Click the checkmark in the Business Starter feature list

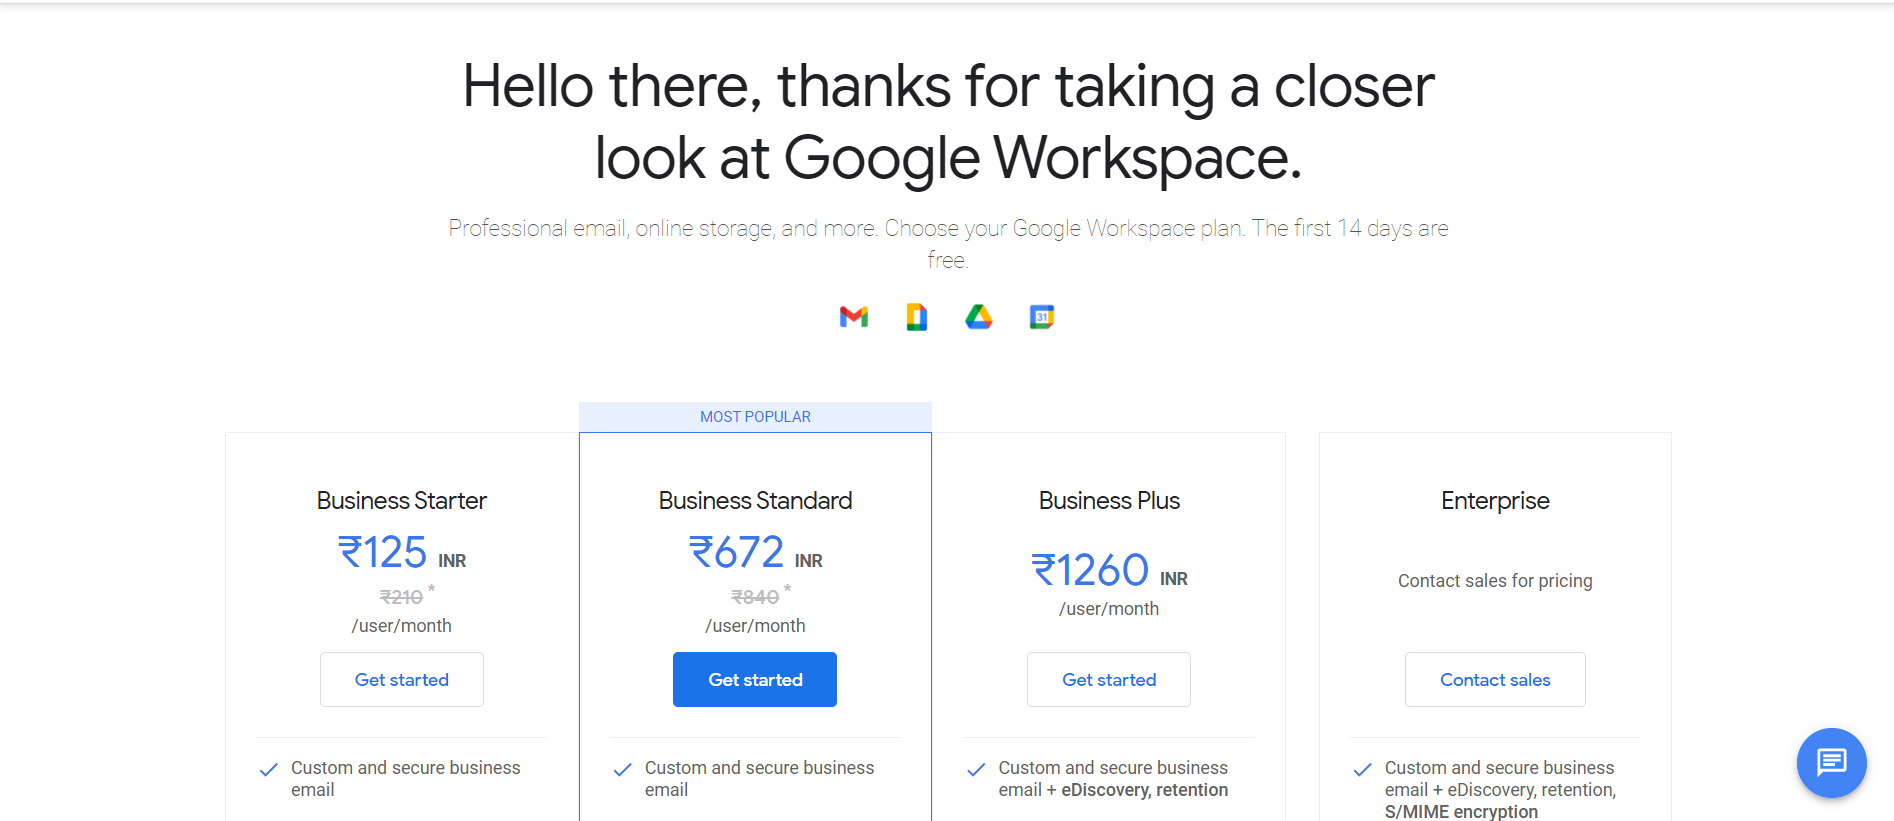tap(269, 769)
